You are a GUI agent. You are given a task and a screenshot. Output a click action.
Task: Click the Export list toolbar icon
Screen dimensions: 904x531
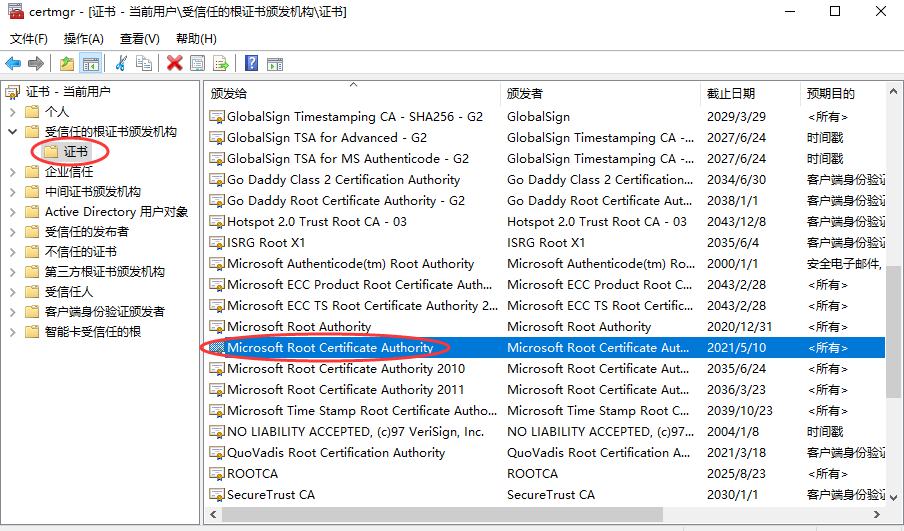click(x=221, y=63)
